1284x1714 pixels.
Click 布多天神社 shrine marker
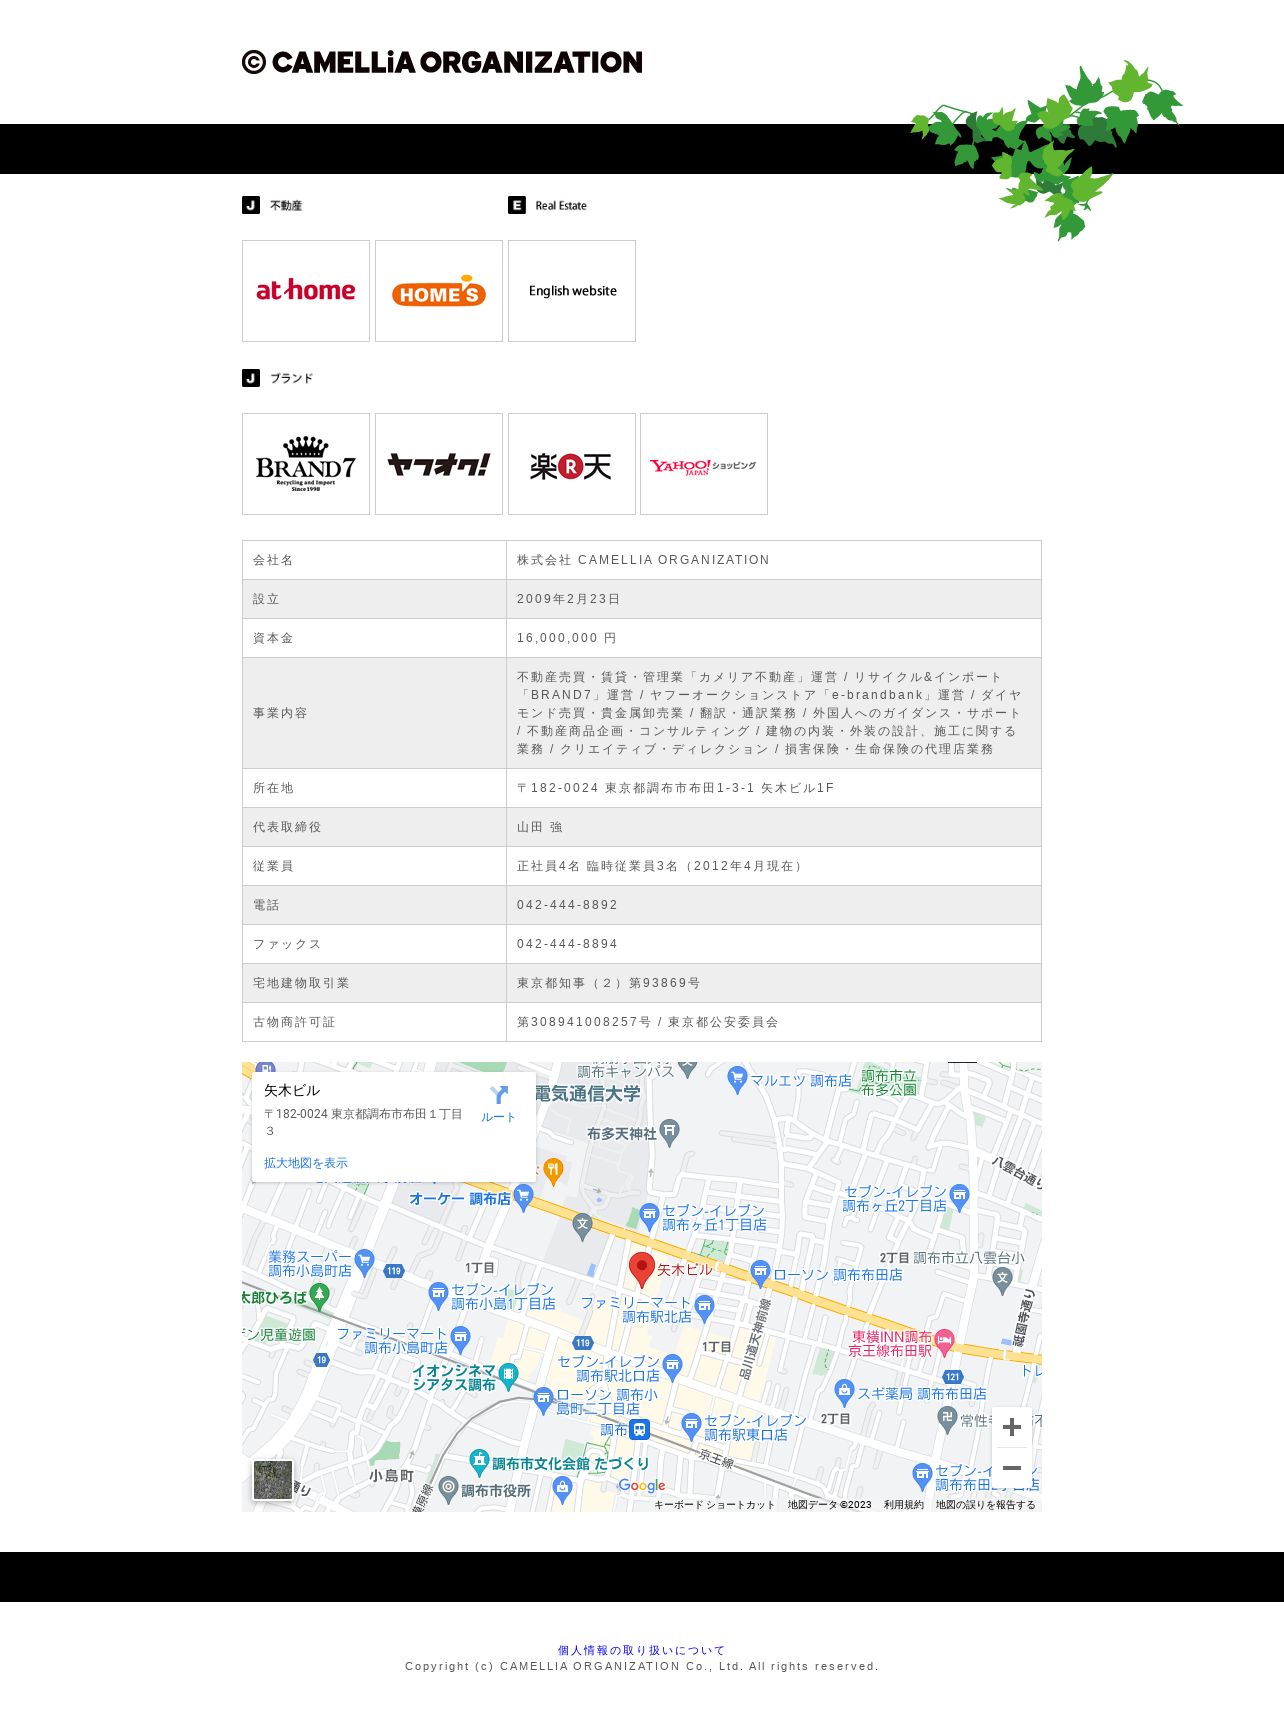click(x=670, y=1133)
